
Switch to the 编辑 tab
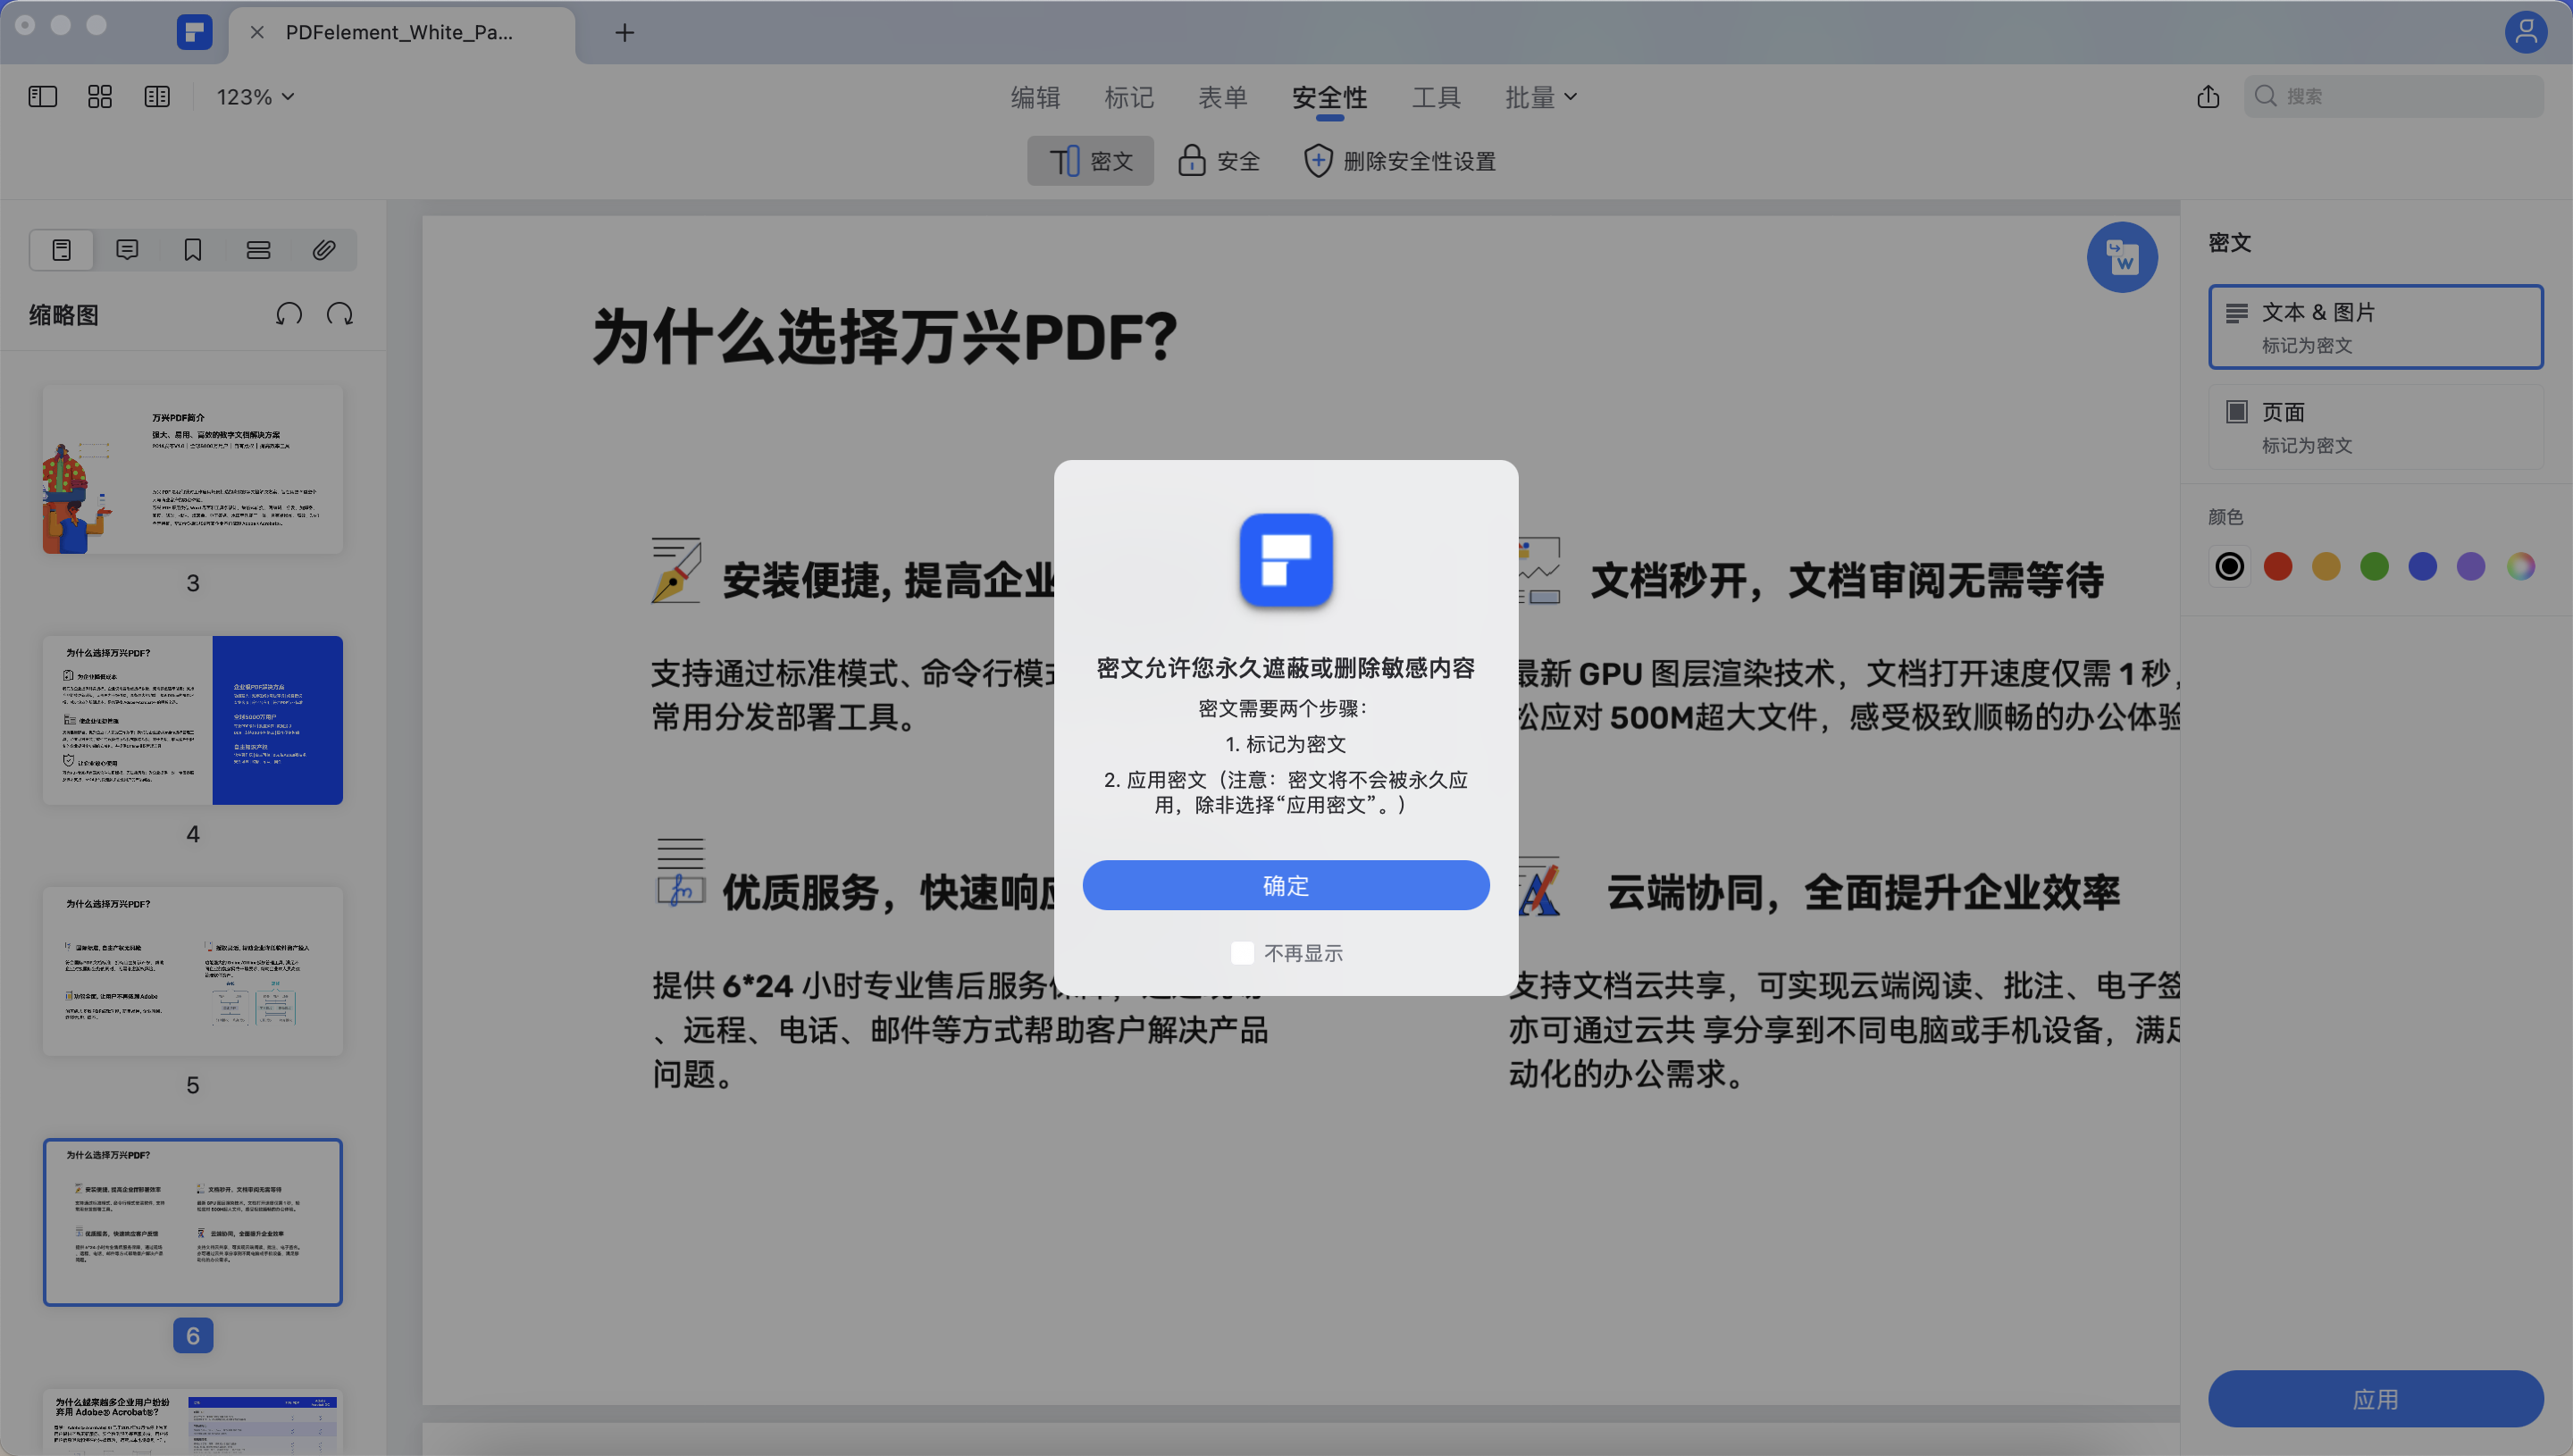[1035, 96]
